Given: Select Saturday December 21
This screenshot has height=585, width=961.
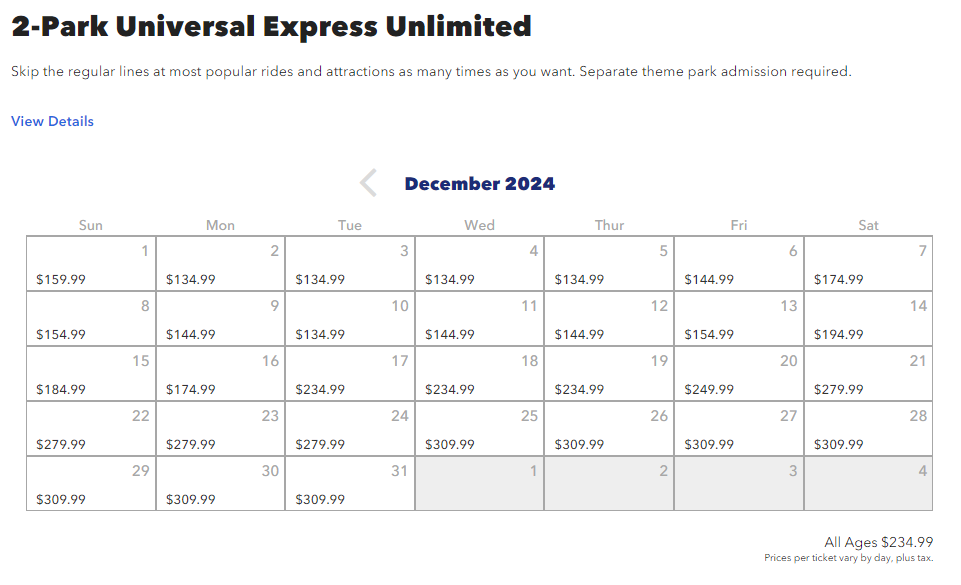Looking at the screenshot, I should click(868, 374).
